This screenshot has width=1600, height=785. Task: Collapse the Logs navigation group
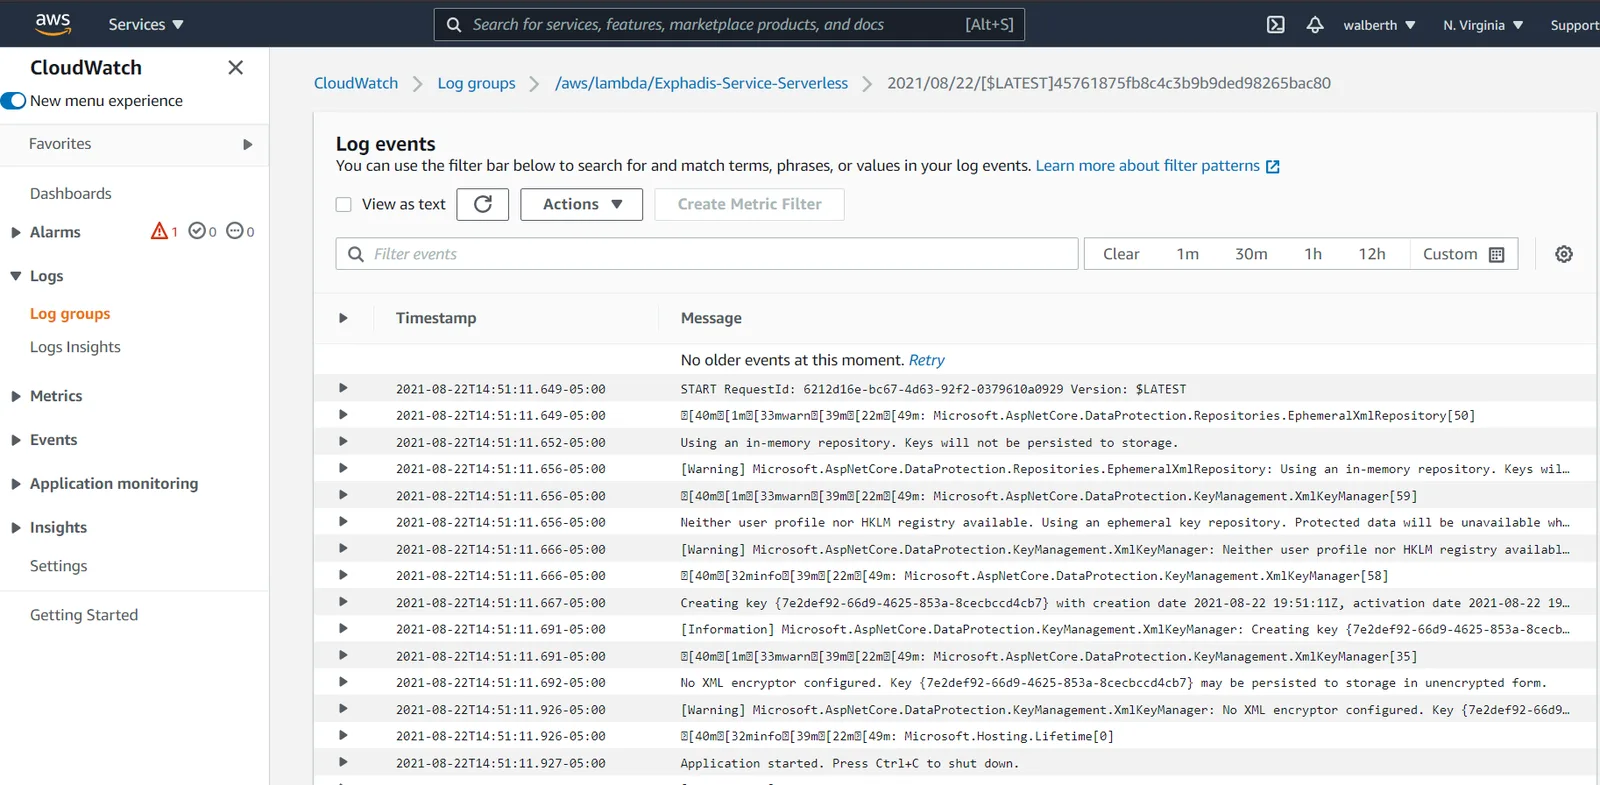pyautogui.click(x=16, y=276)
